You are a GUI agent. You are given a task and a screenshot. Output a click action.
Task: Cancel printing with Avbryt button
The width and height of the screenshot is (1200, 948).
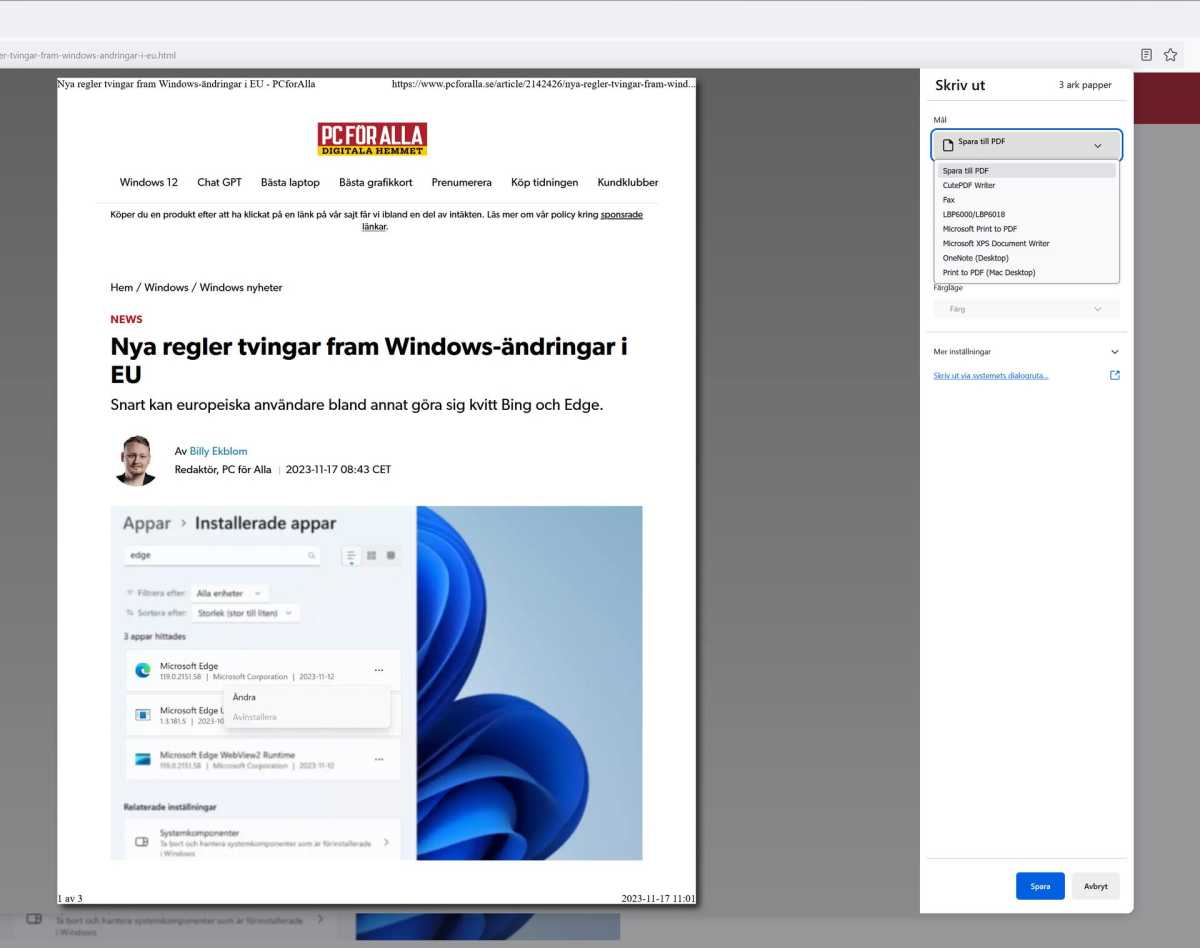1095,886
